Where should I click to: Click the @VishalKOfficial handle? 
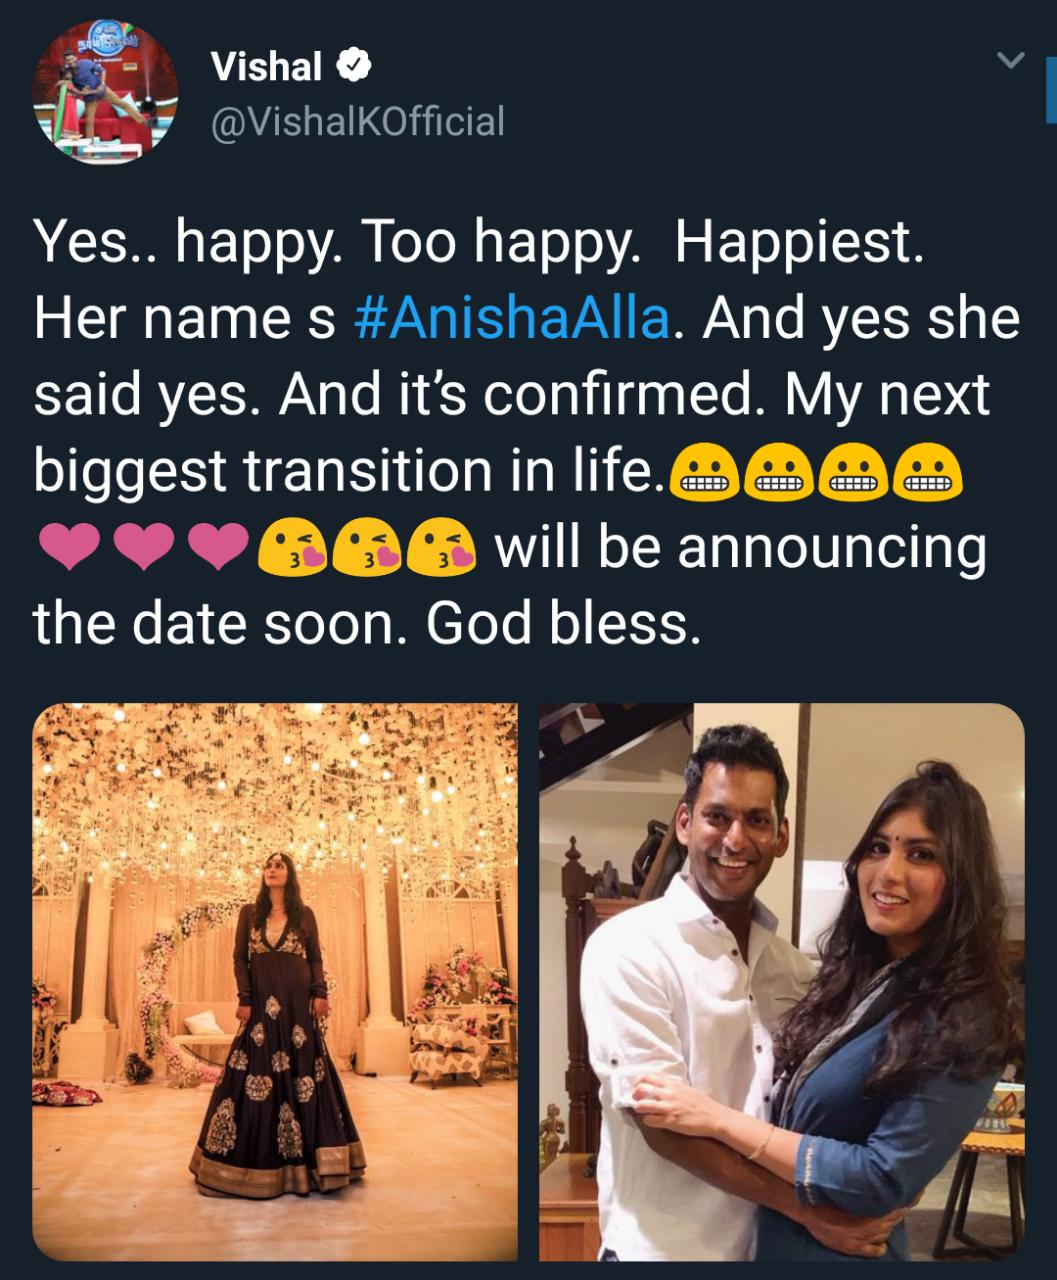click(x=357, y=124)
